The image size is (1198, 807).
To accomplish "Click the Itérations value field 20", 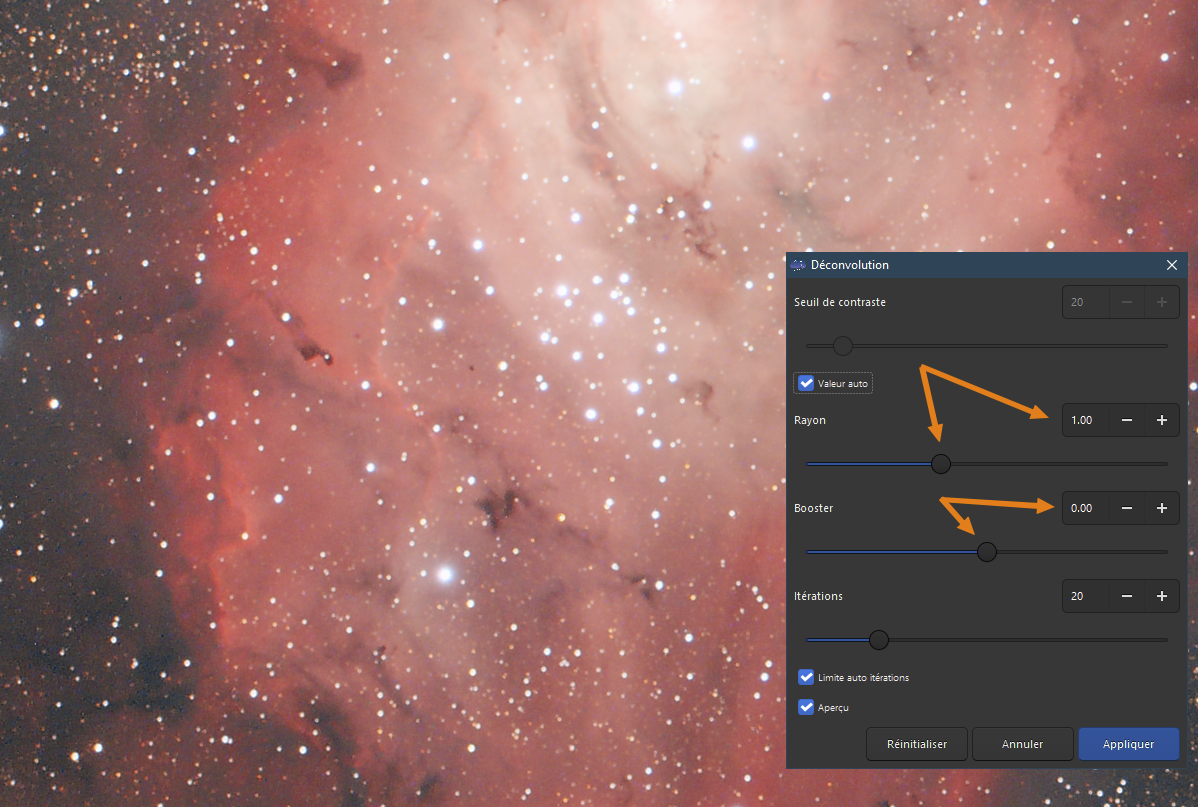I will (x=1086, y=596).
